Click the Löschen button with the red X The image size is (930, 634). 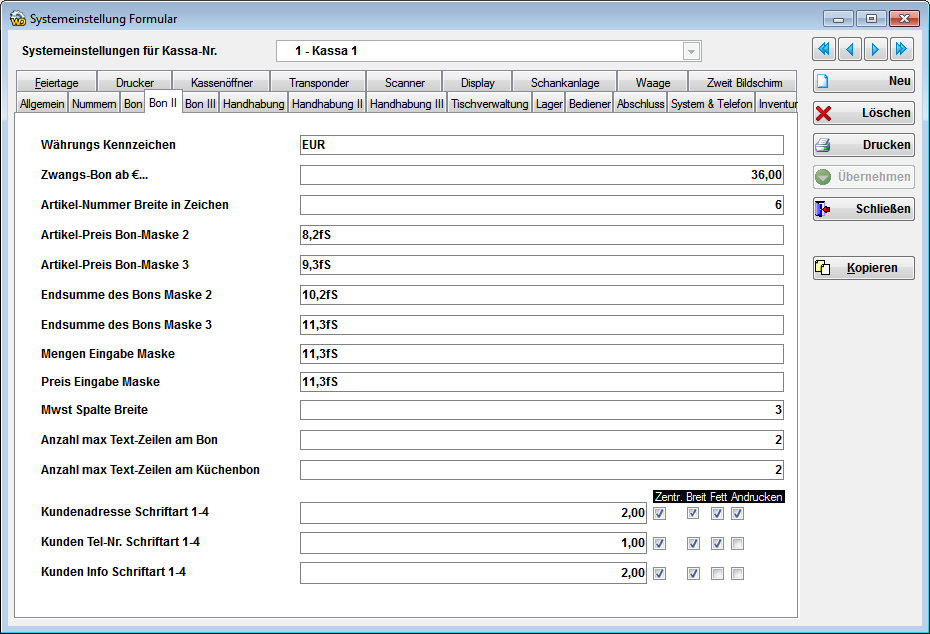864,113
